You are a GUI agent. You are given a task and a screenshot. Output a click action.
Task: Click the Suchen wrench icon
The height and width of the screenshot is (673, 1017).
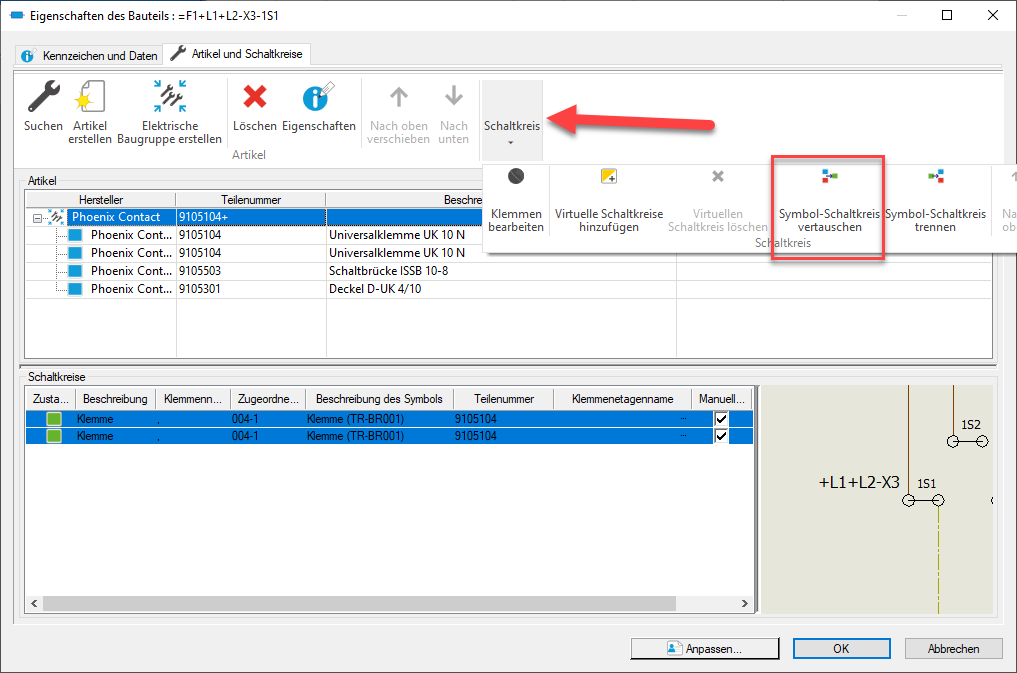coord(43,98)
